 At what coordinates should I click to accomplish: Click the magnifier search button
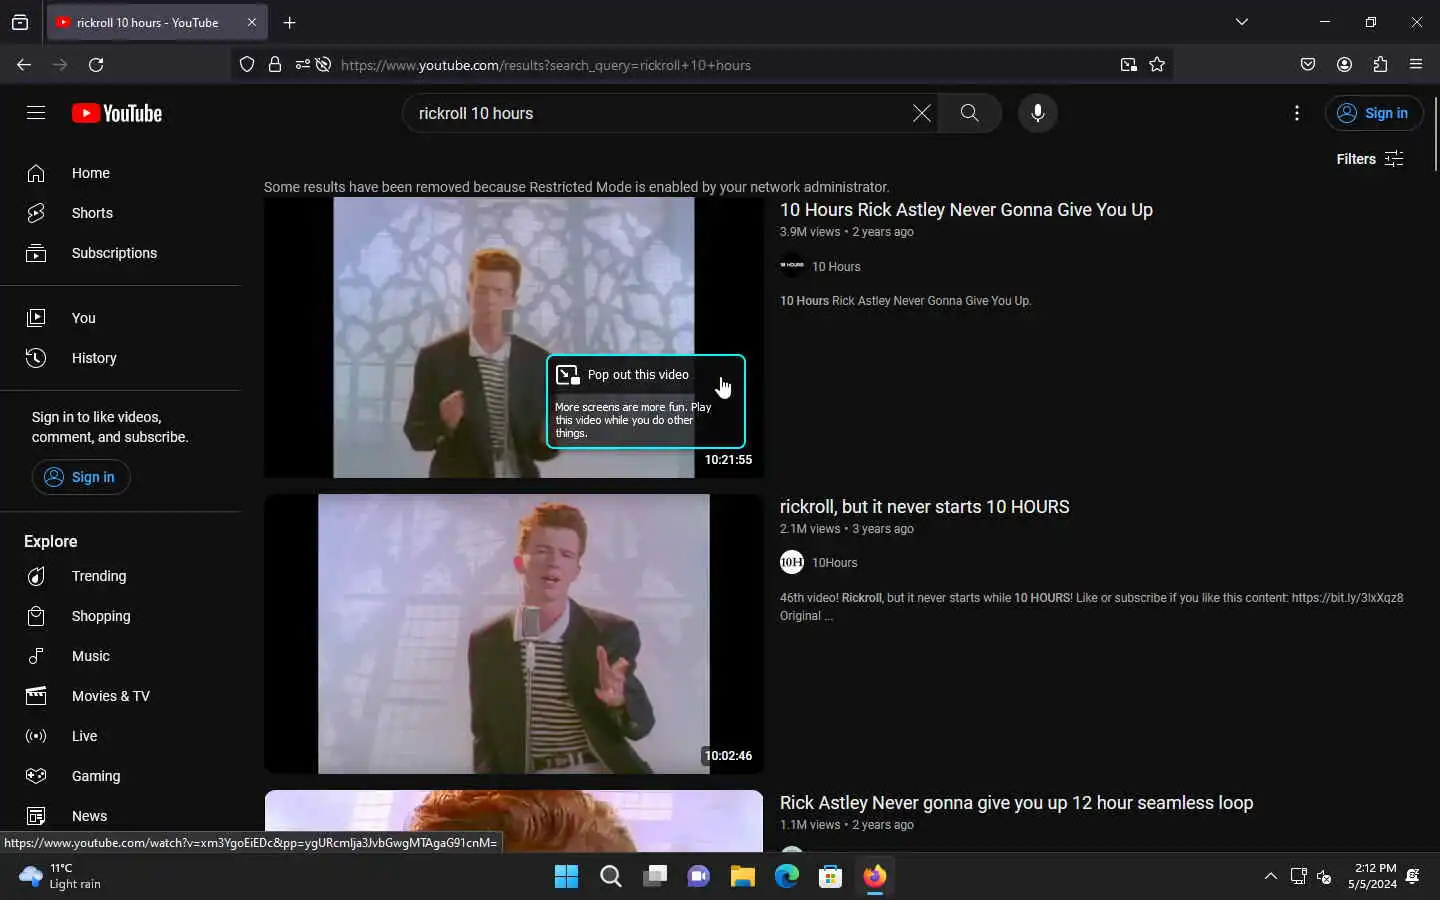pos(969,113)
